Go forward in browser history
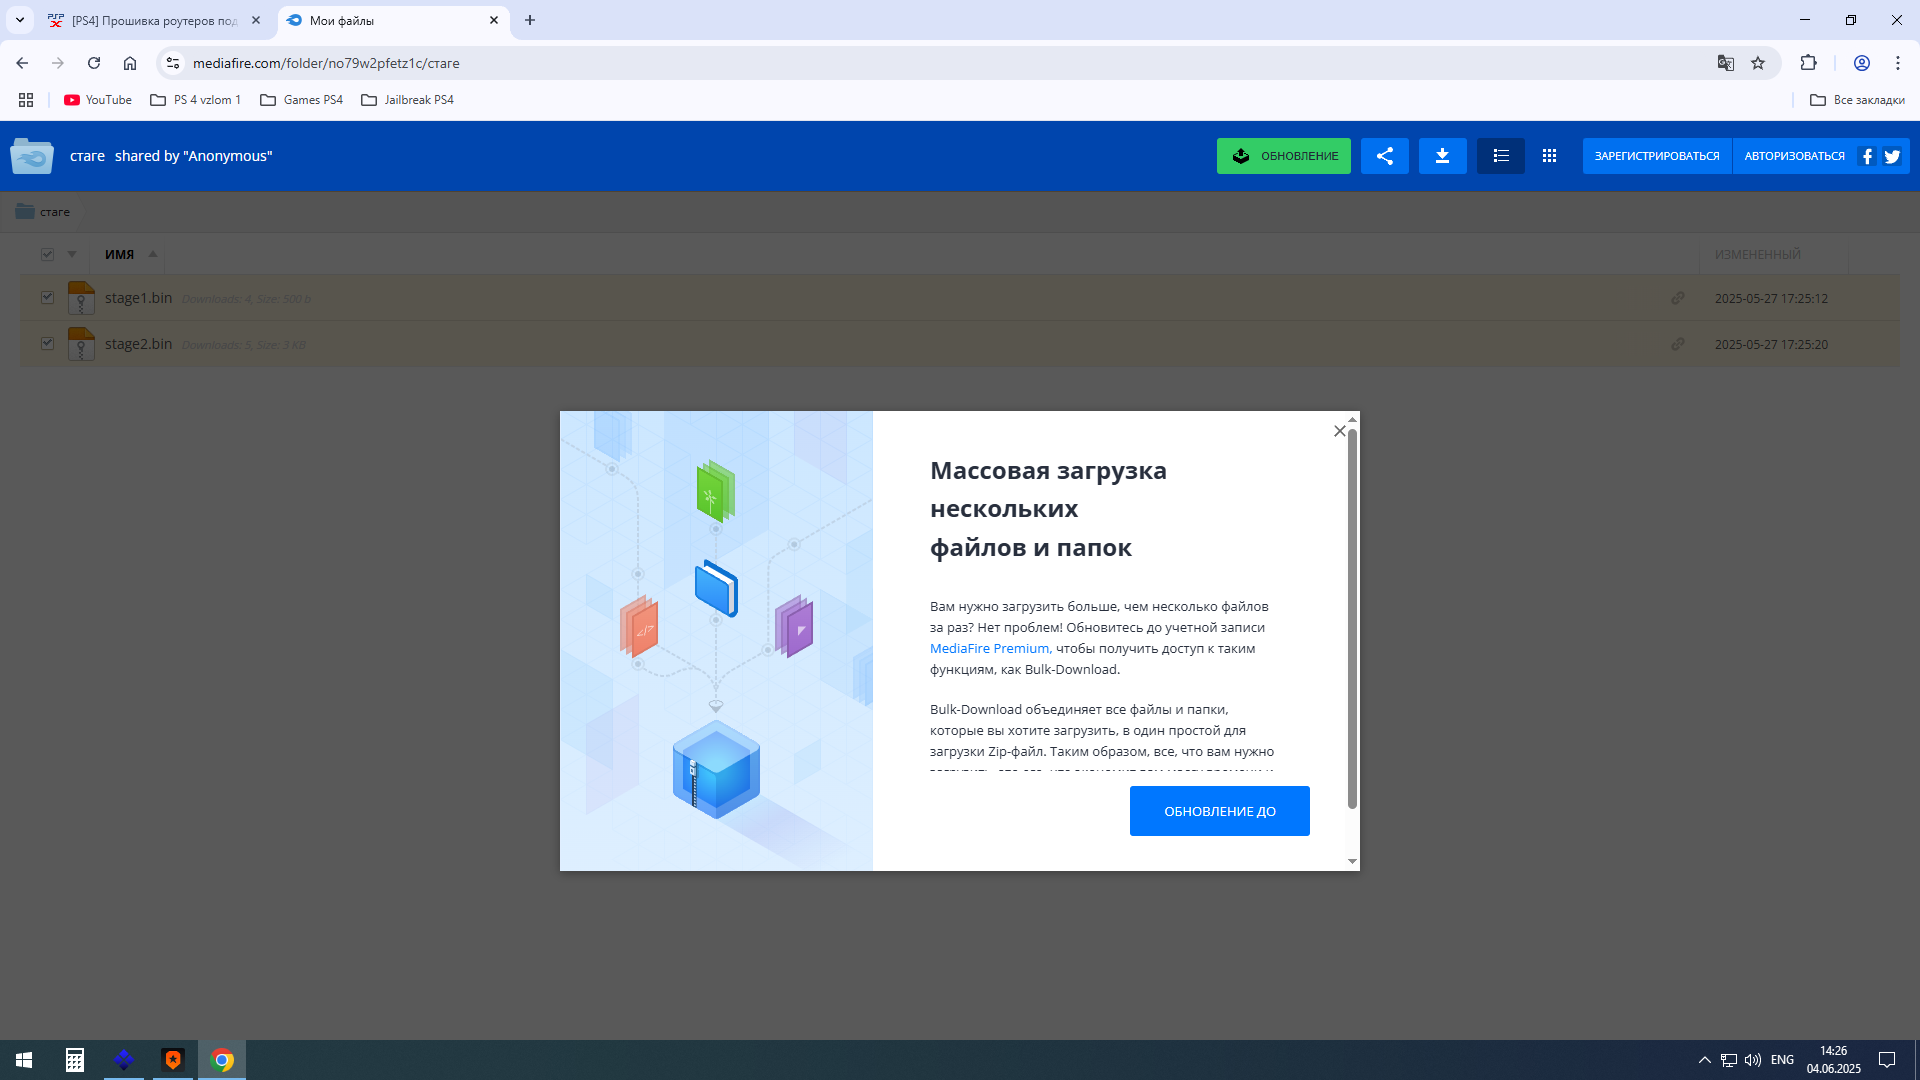The height and width of the screenshot is (1080, 1920). tap(58, 63)
